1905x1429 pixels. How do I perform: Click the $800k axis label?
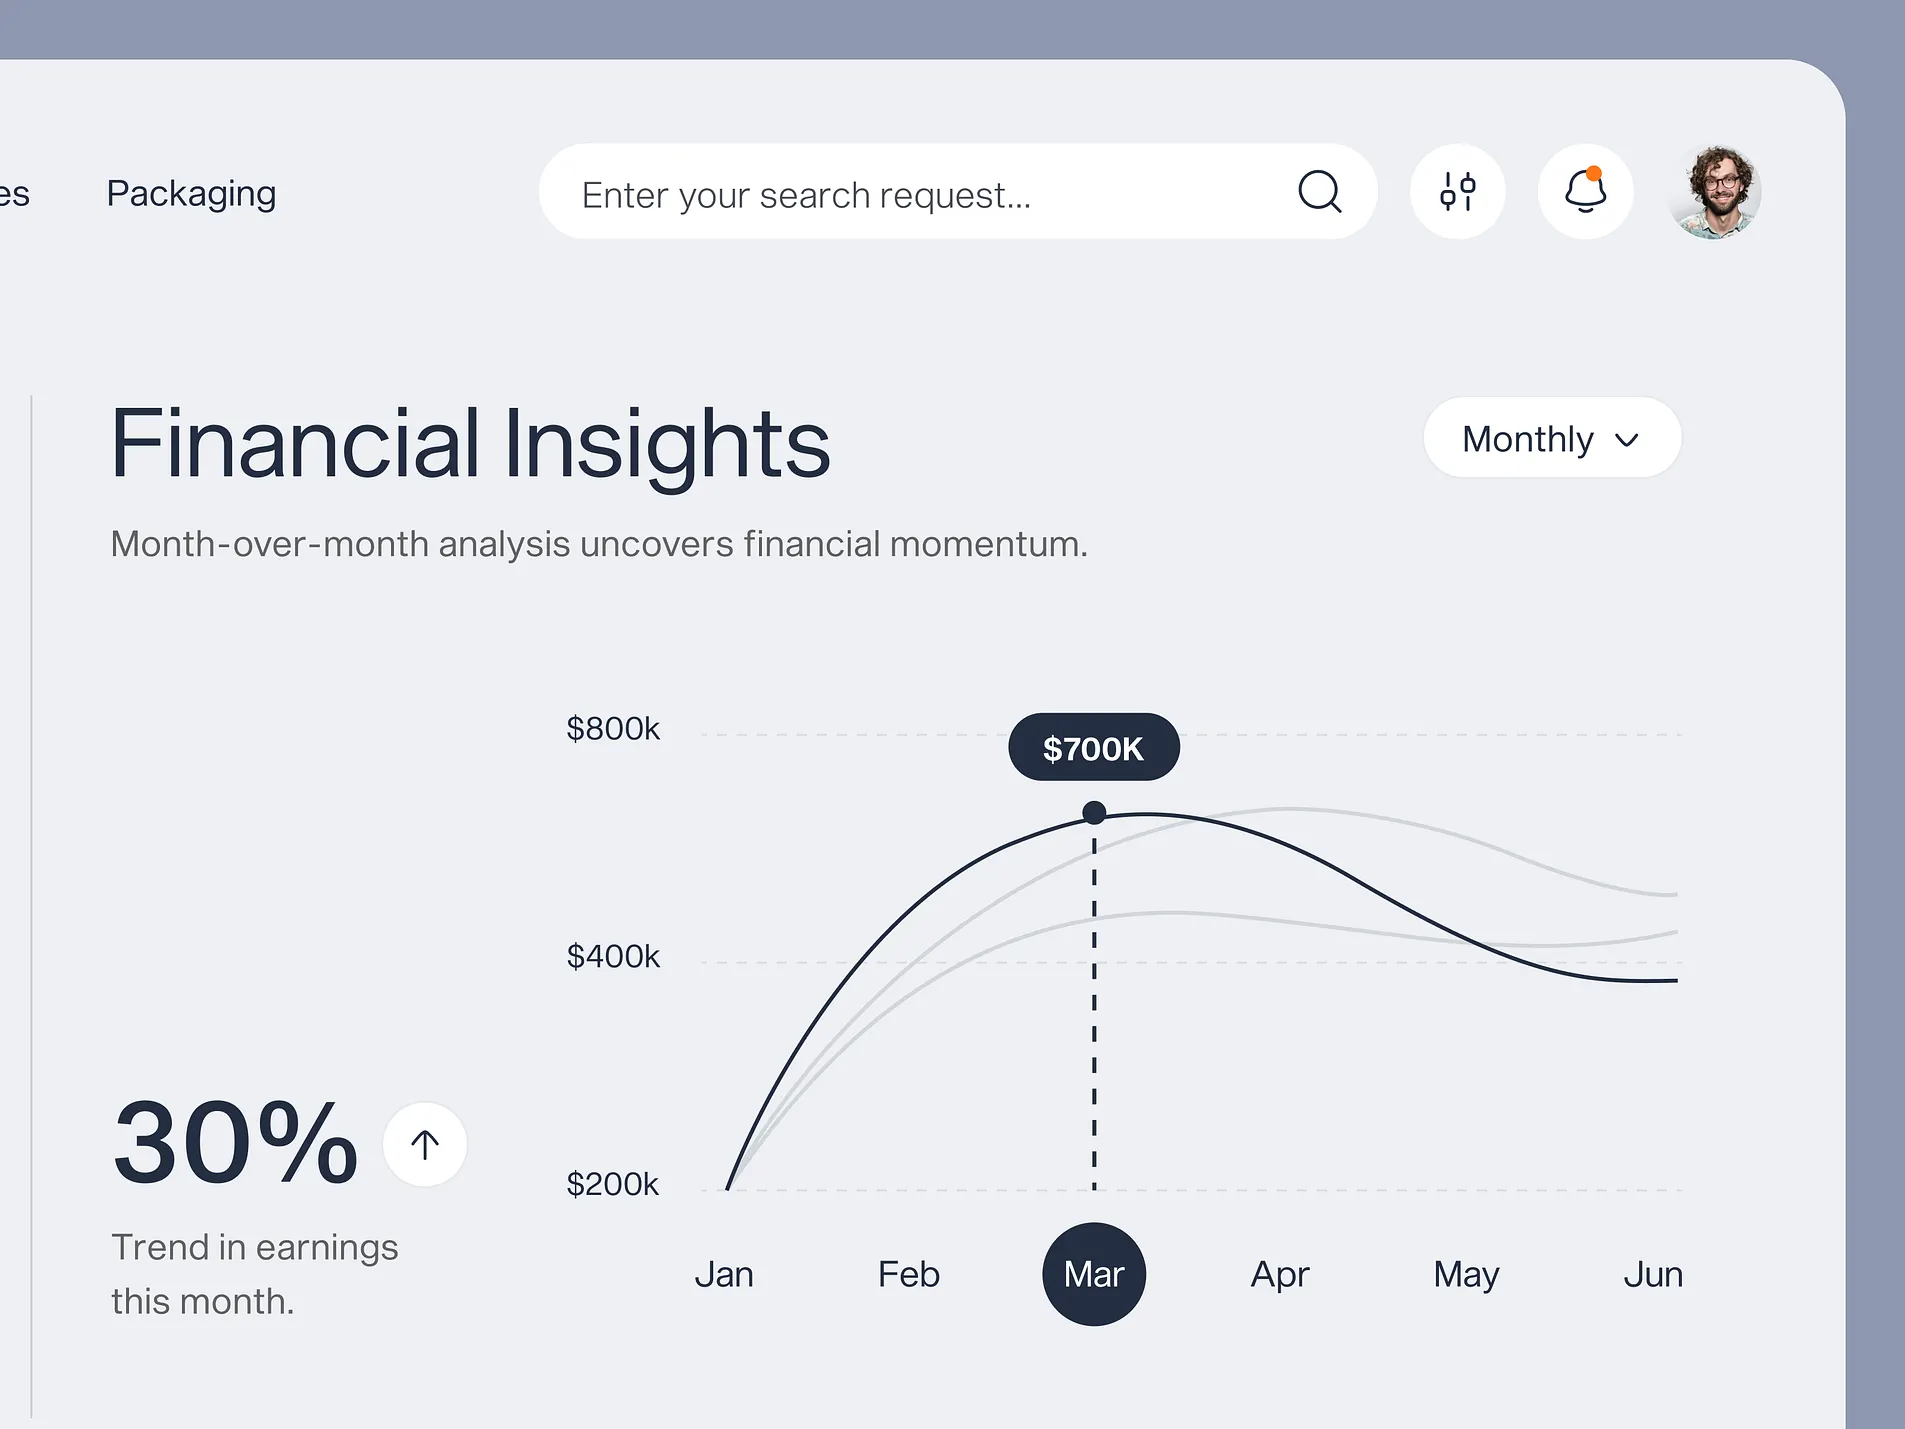[613, 729]
